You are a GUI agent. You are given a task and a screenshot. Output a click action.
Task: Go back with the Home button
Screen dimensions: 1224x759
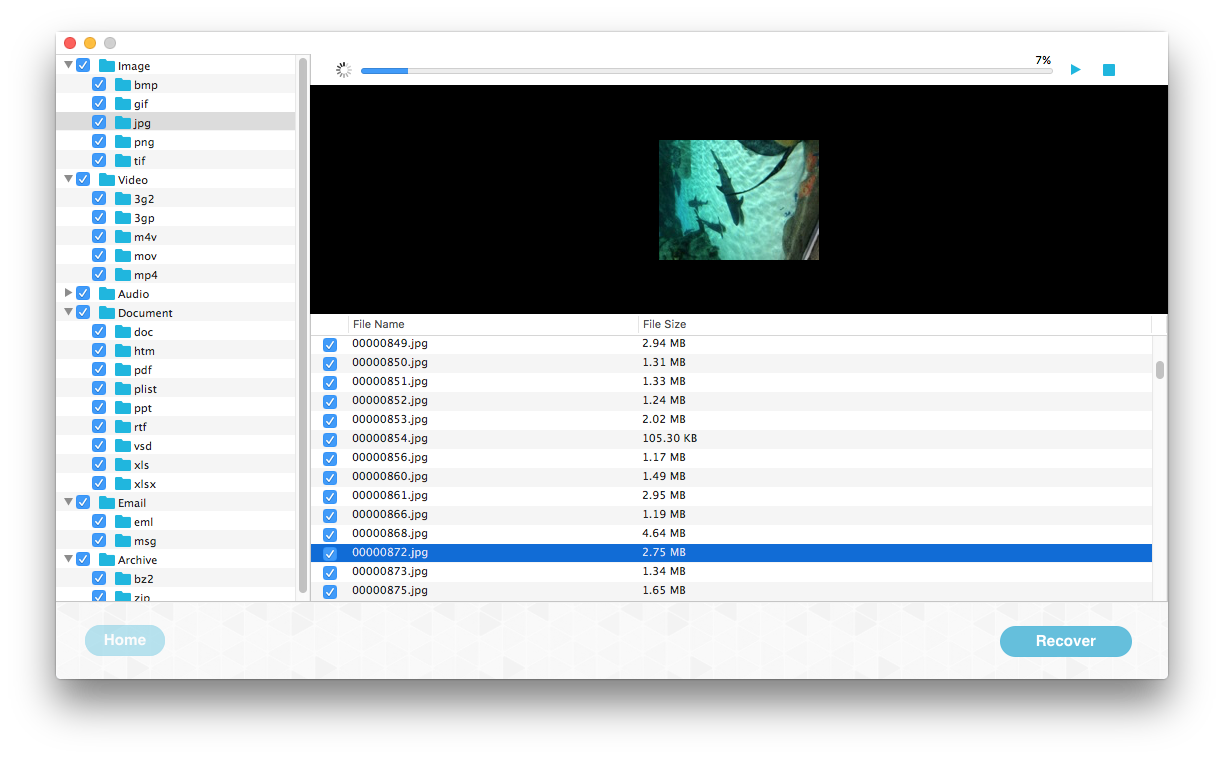[125, 641]
